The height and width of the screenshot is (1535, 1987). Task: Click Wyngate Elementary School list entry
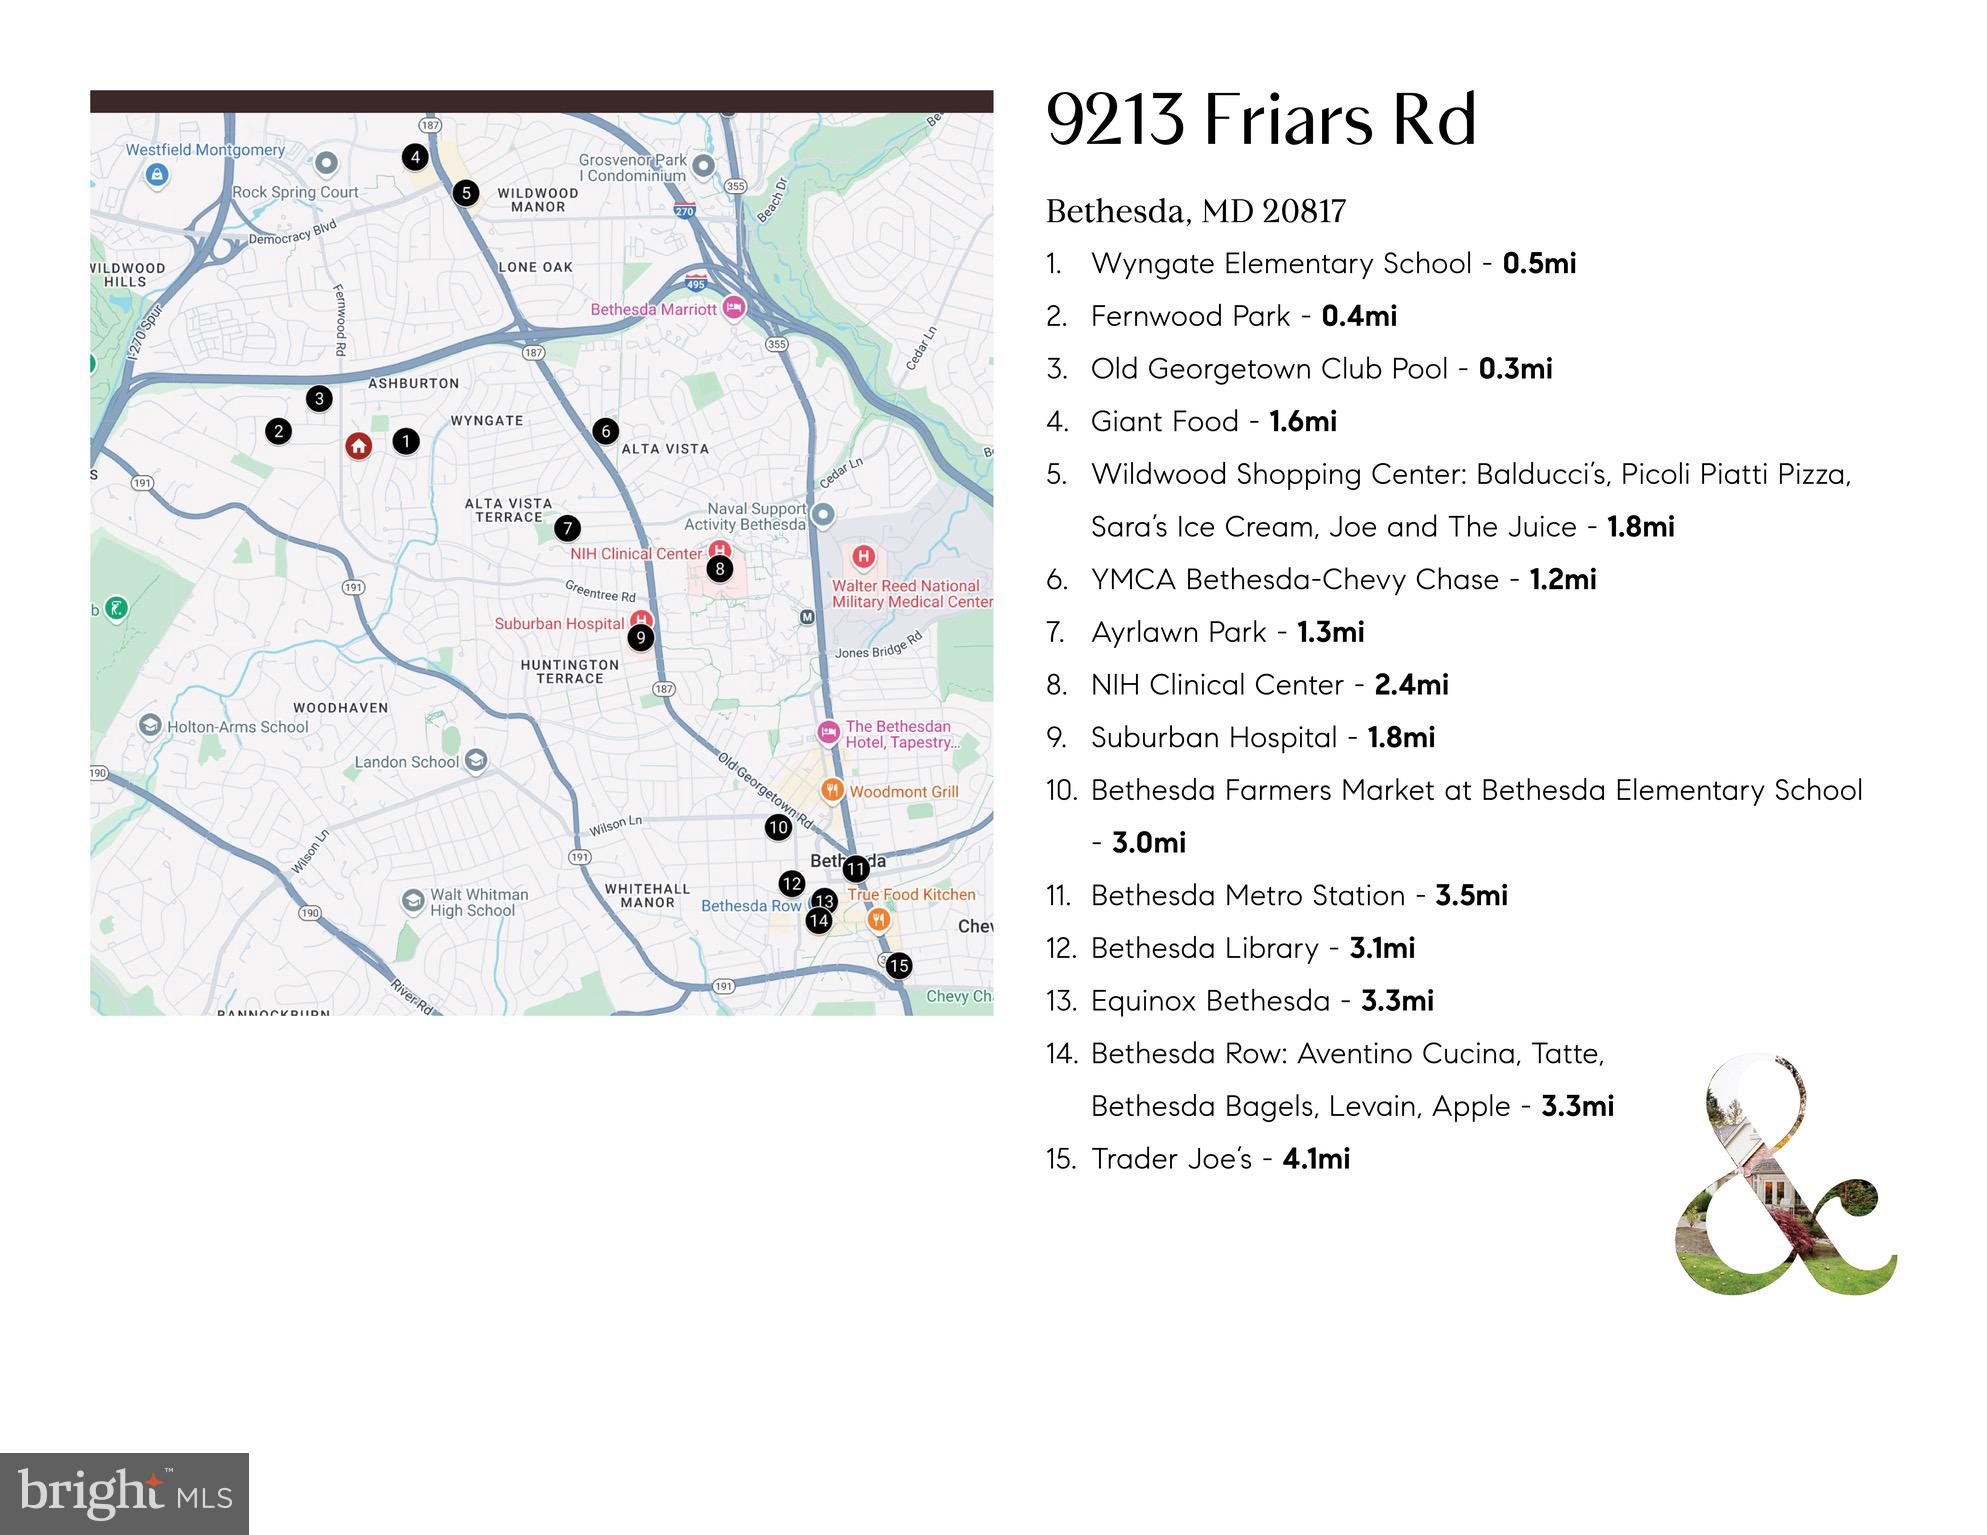(x=1311, y=263)
